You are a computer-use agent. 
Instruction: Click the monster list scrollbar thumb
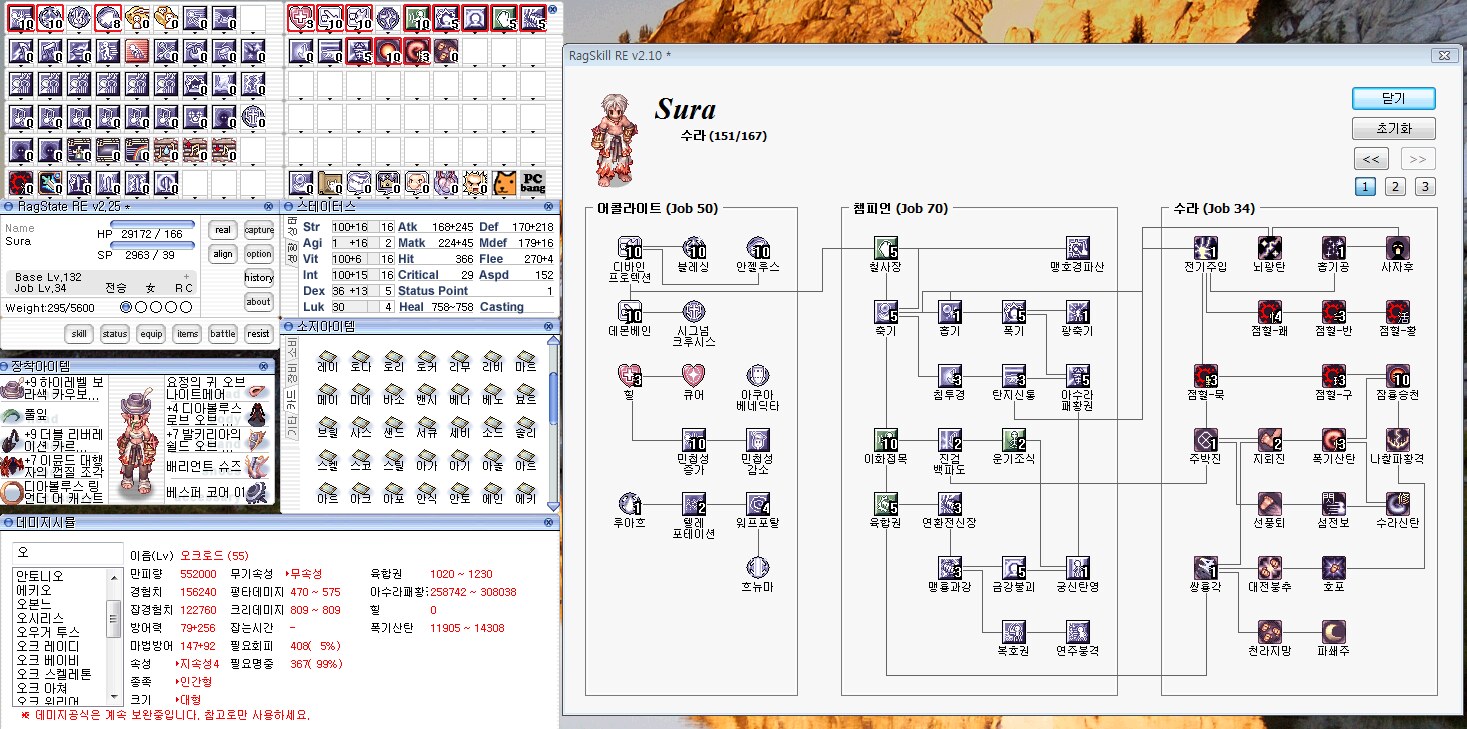(114, 620)
